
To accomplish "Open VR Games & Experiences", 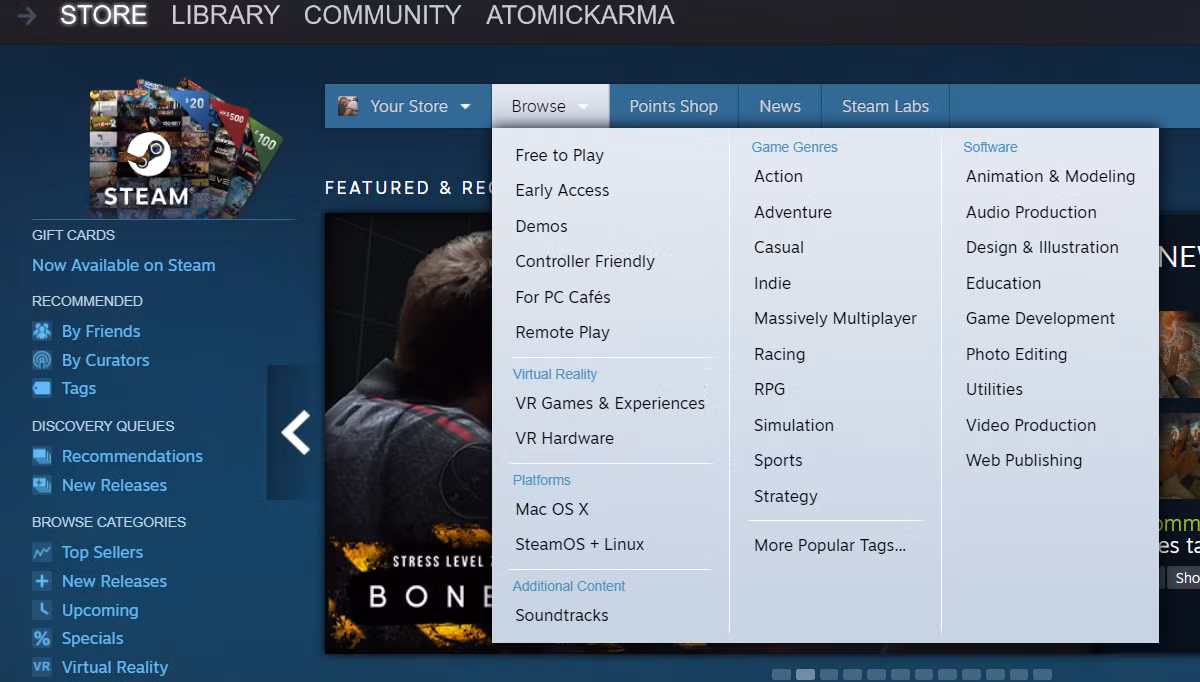I will [610, 403].
